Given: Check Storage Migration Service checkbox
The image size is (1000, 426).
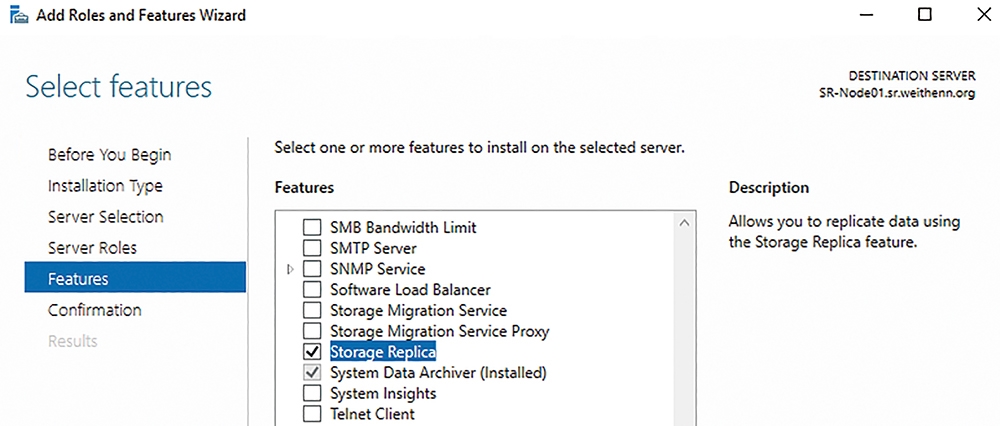Looking at the screenshot, I should pyautogui.click(x=312, y=311).
